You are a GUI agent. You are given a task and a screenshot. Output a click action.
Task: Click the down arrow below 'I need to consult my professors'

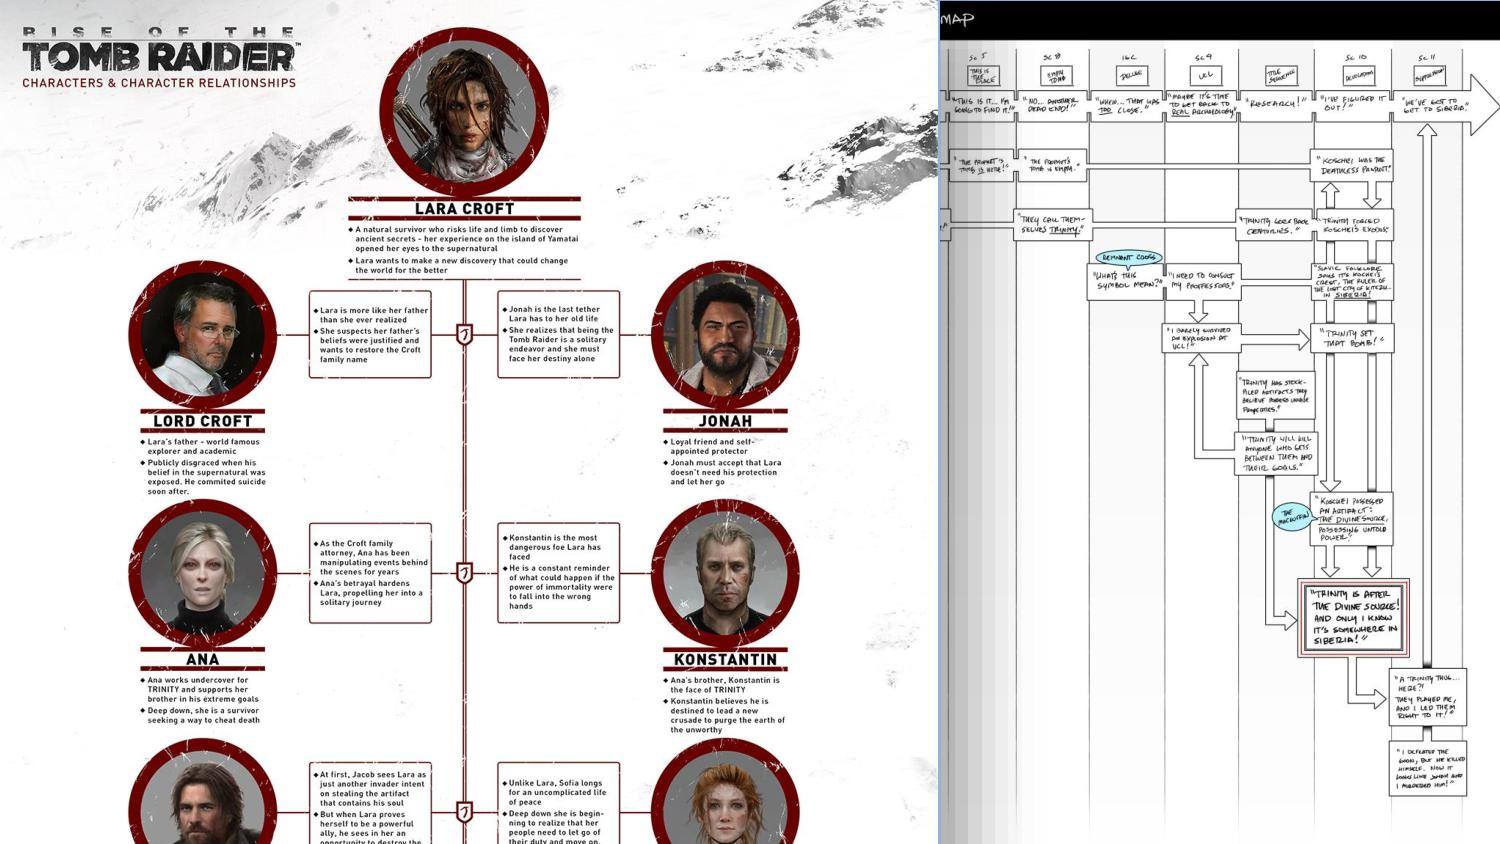pos(1199,310)
